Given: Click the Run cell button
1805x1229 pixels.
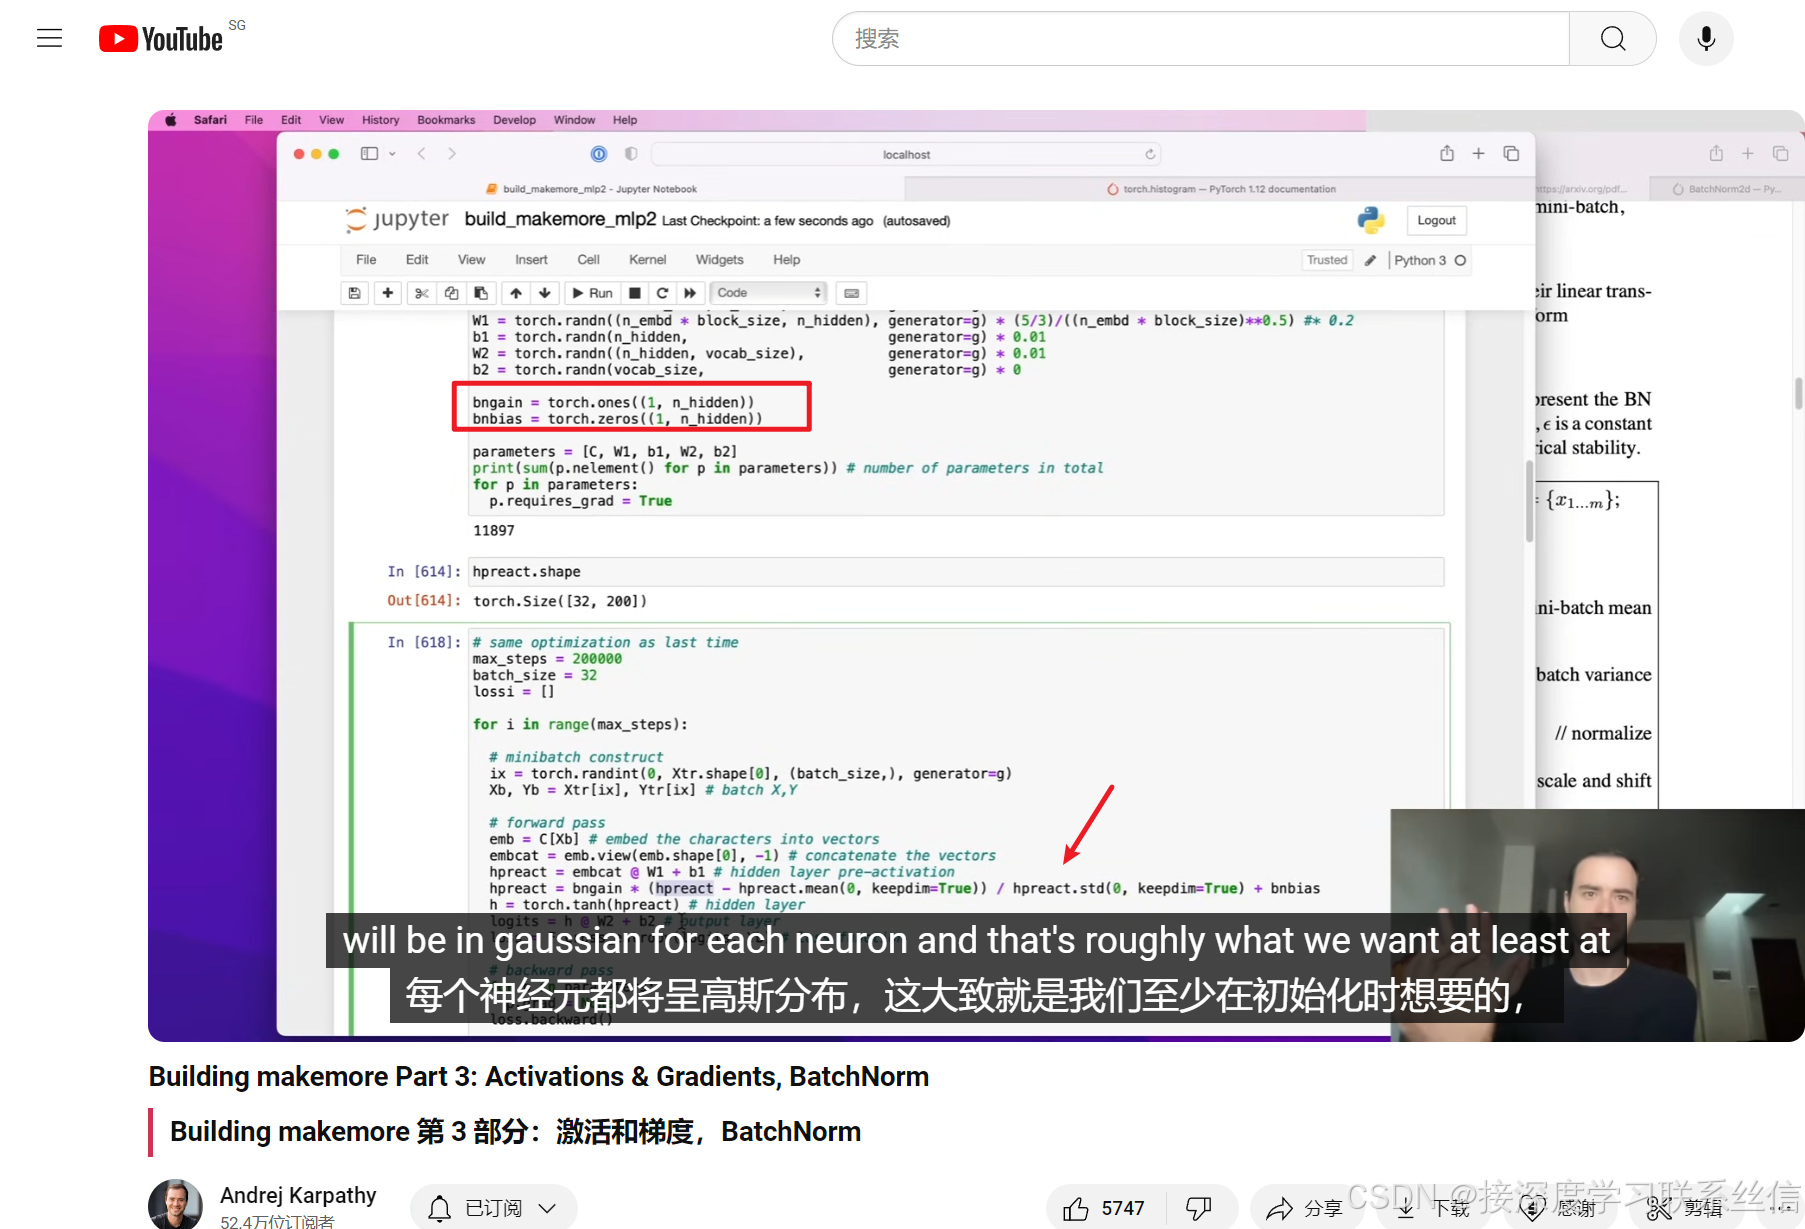Looking at the screenshot, I should 592,293.
